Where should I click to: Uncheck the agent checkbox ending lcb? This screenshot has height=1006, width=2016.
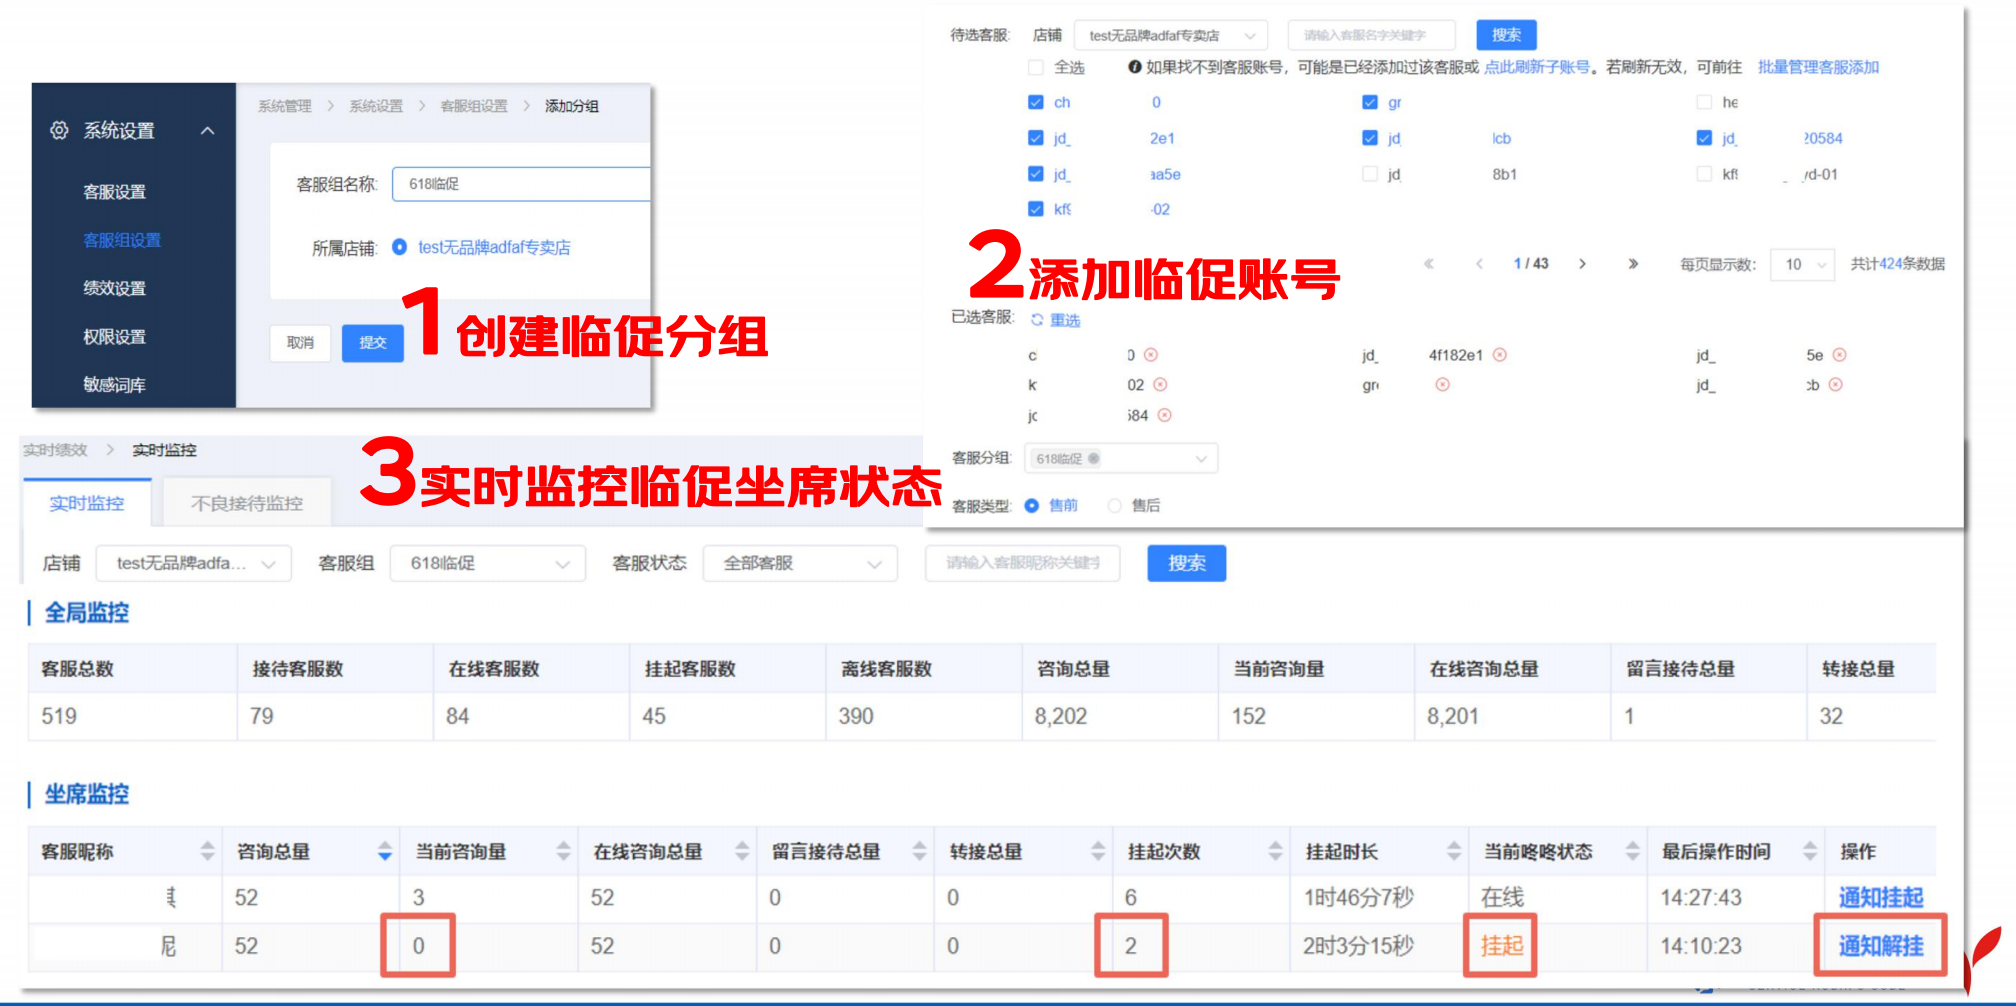coord(1370,138)
